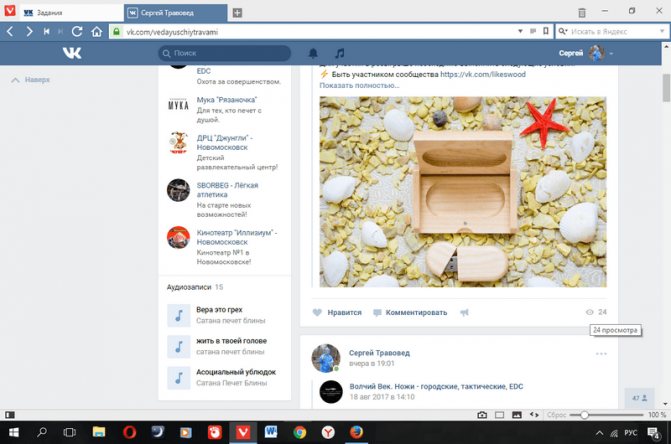Open a new tab with the plus button

coord(237,13)
